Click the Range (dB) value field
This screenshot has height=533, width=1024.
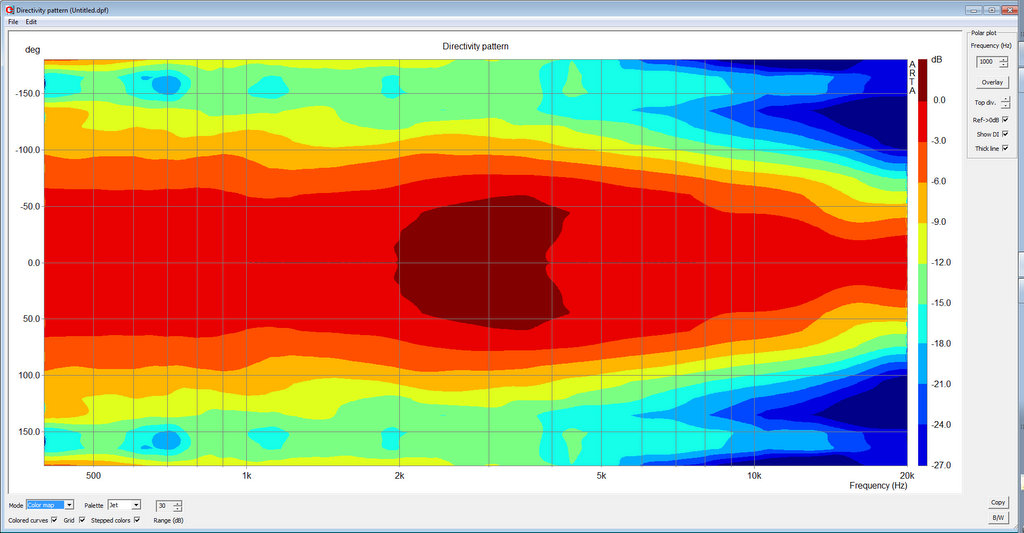pos(163,506)
